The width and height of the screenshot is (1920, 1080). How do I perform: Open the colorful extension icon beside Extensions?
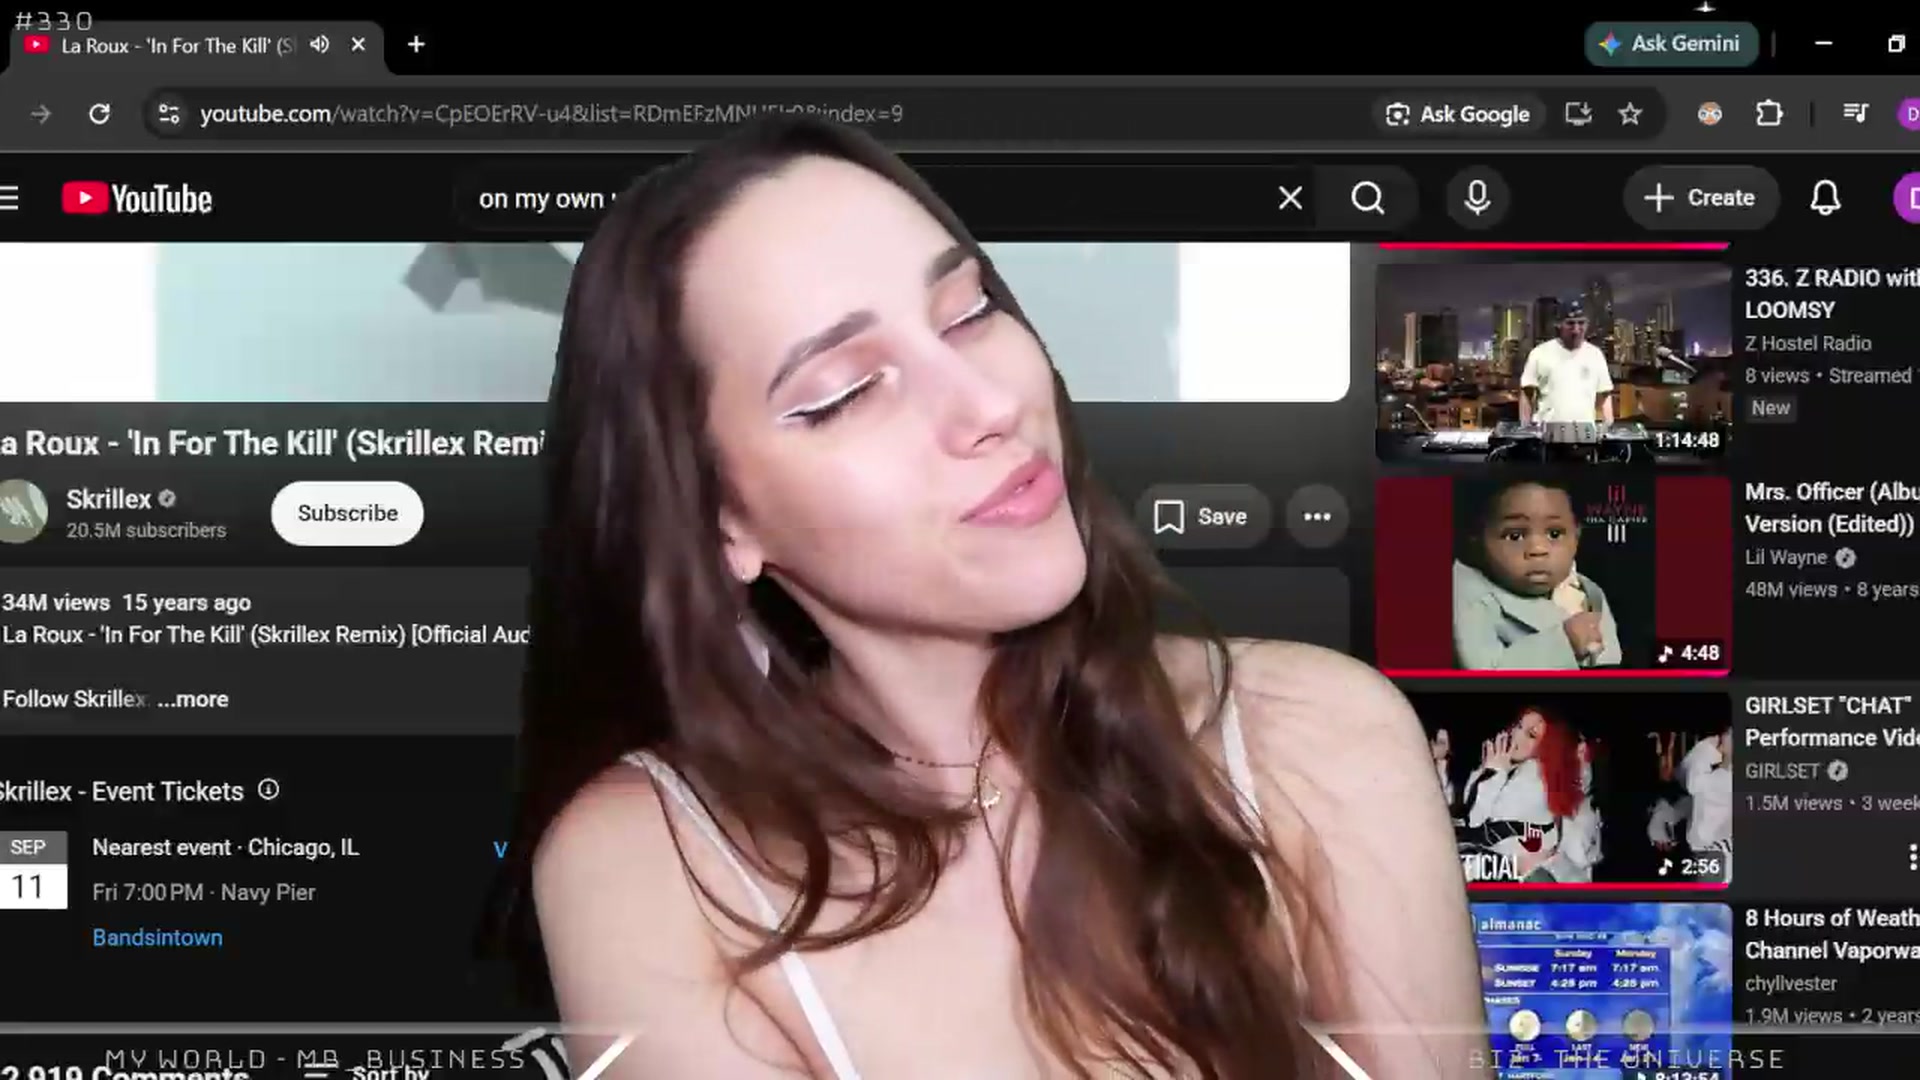(x=1710, y=114)
